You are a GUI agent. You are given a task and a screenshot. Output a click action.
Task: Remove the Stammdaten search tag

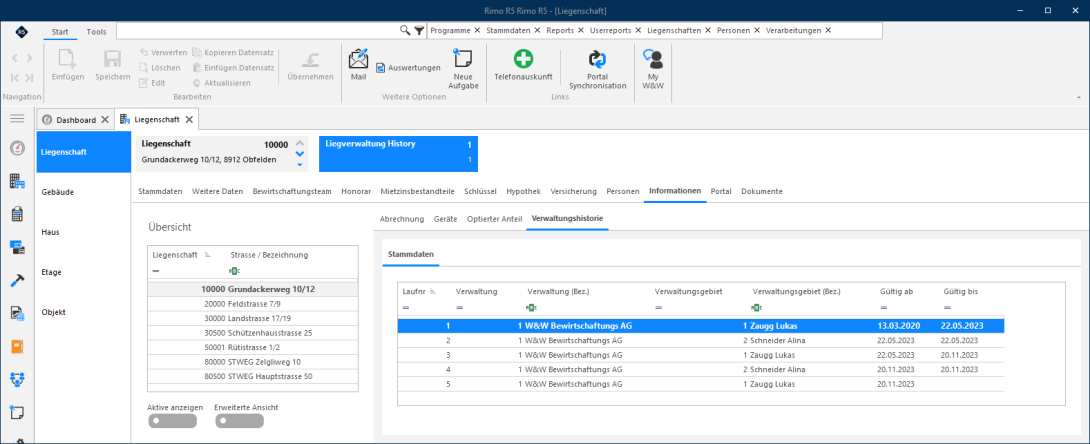(537, 31)
